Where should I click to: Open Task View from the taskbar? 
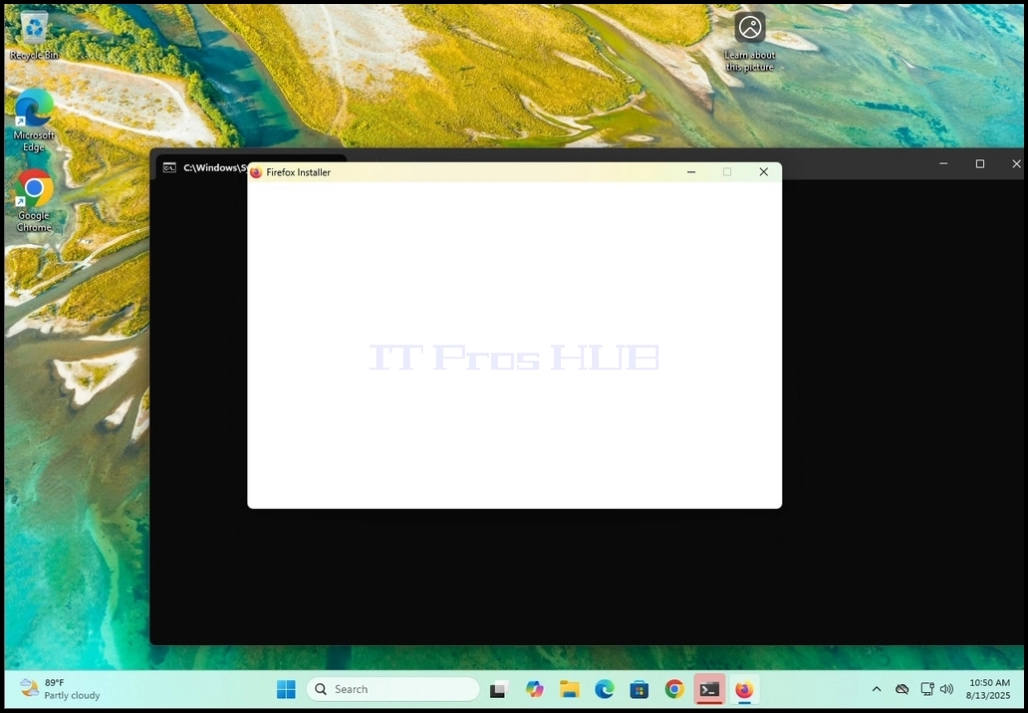click(500, 689)
